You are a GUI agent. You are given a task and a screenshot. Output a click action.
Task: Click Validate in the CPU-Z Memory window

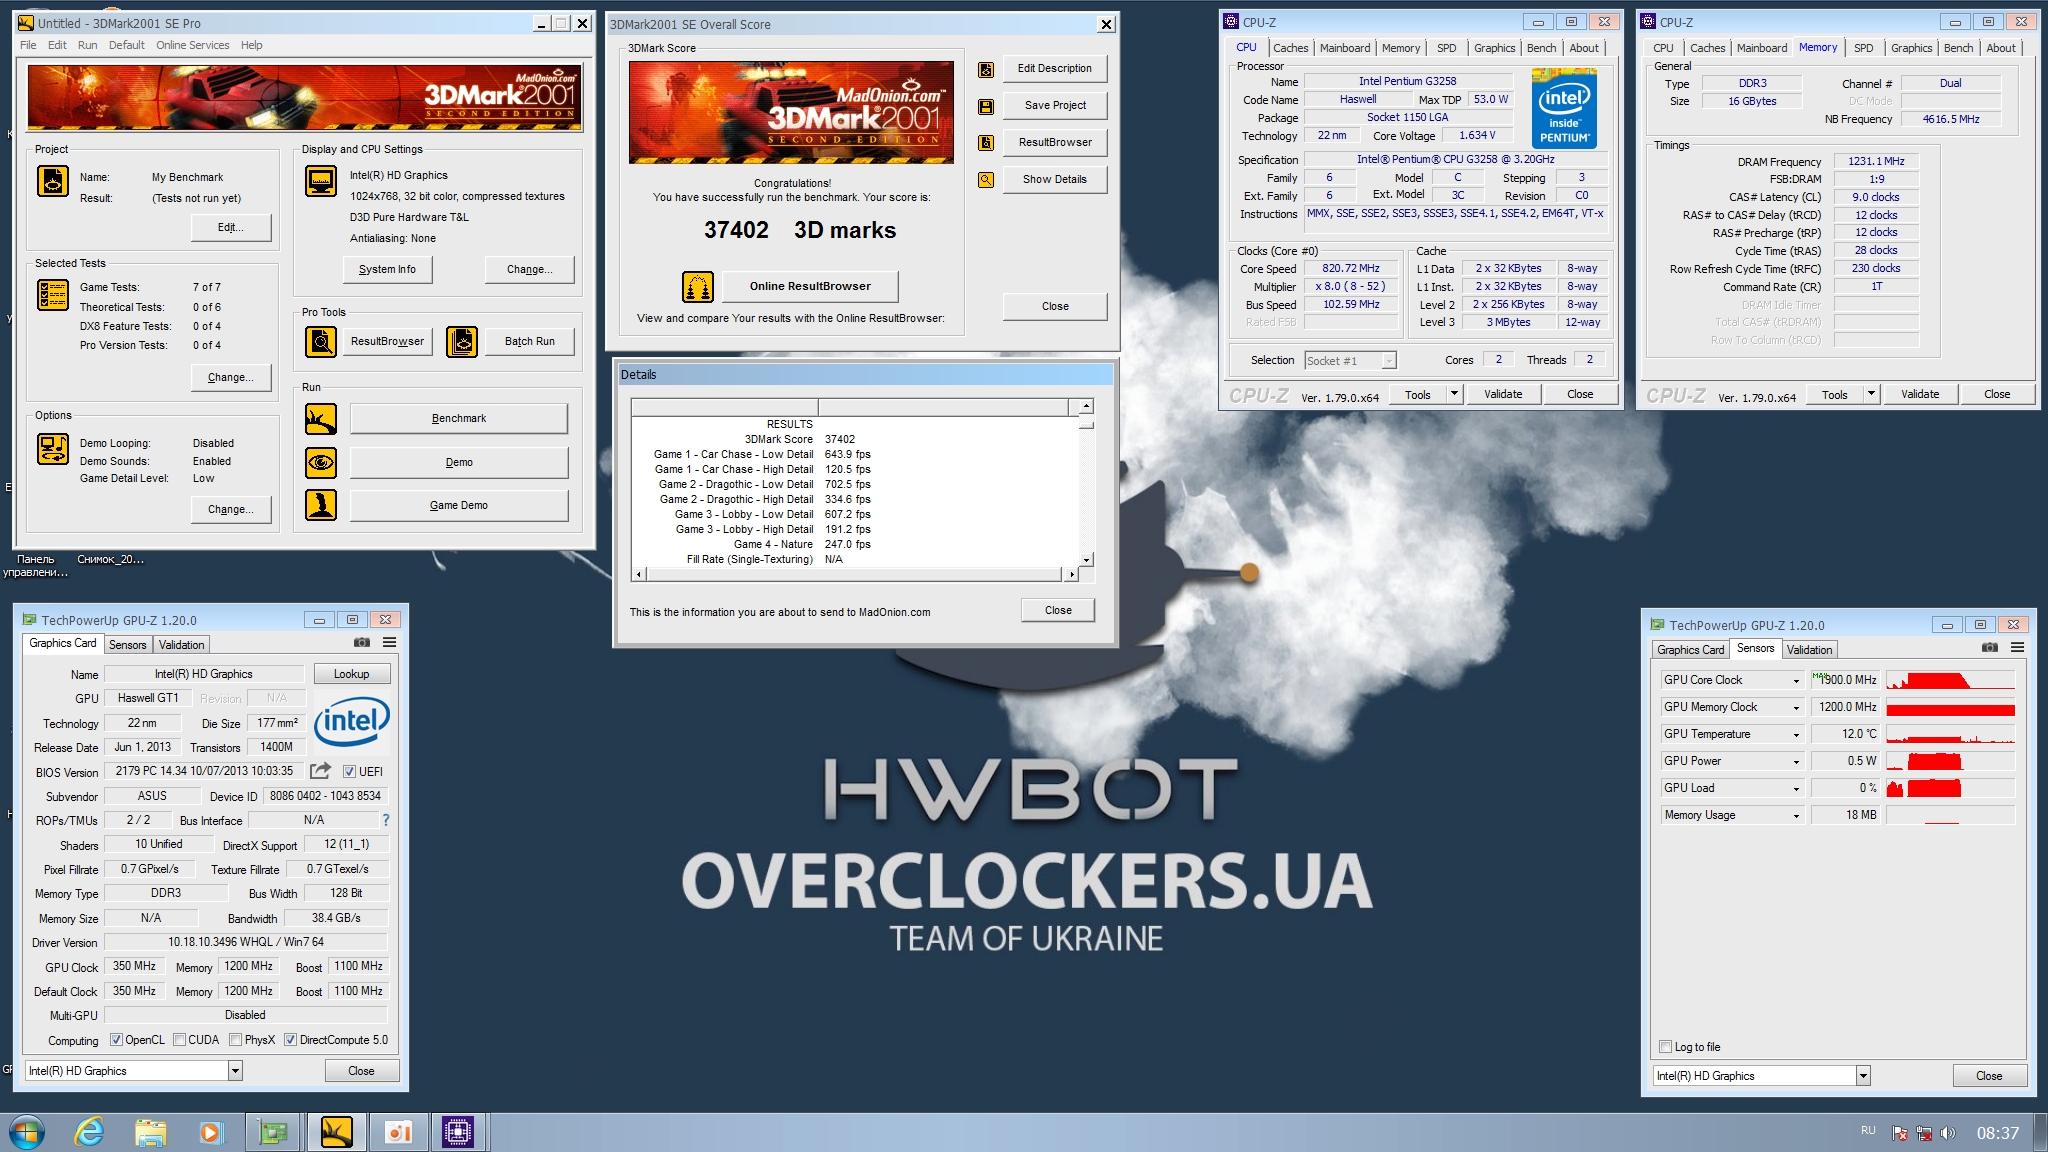(x=1920, y=394)
